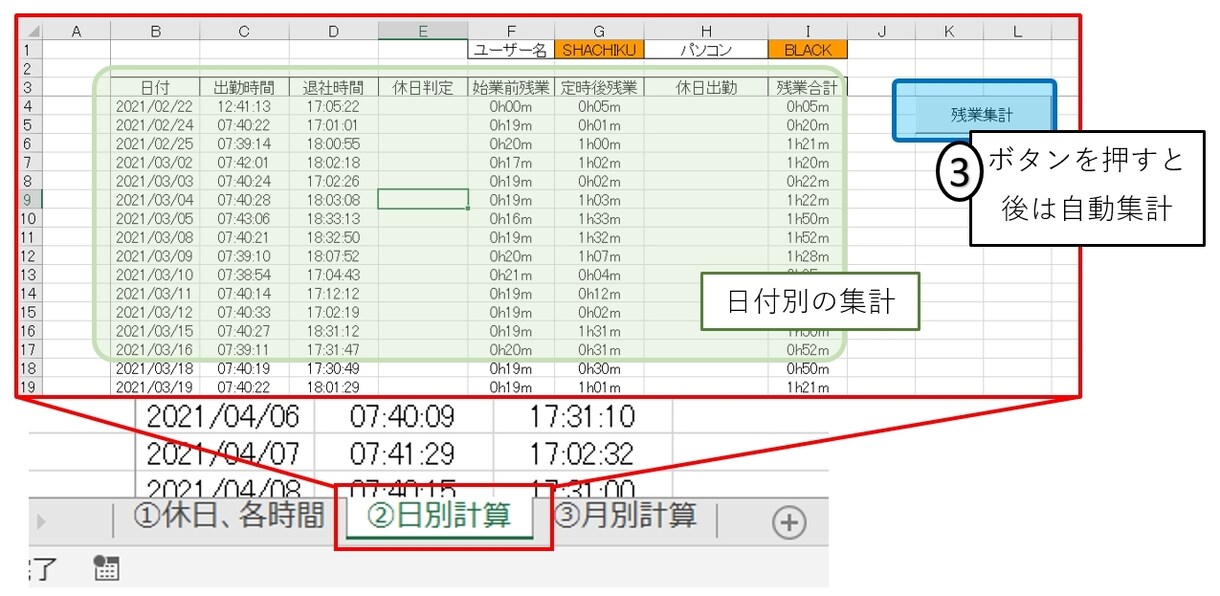Select date cell 2021/02/24
The image size is (1220, 596).
click(x=155, y=124)
